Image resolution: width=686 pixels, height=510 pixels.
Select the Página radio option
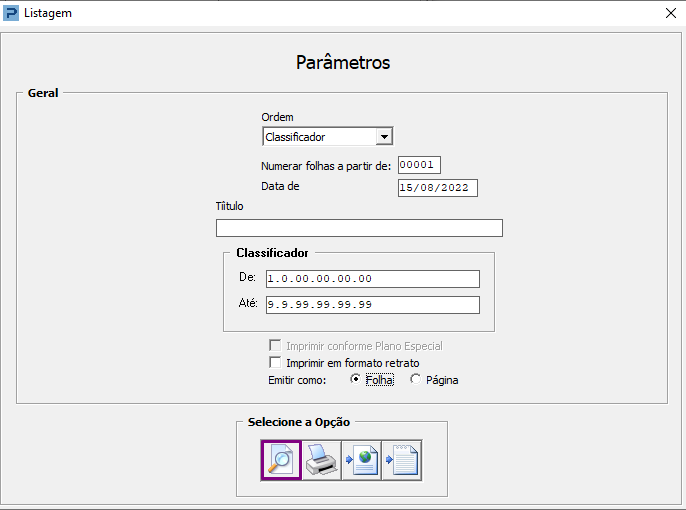coord(416,380)
